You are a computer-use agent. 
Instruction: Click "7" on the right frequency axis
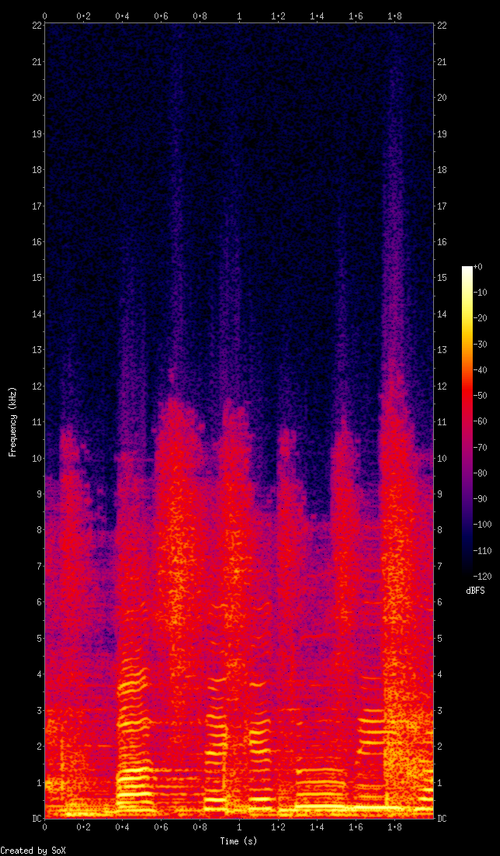(439, 566)
